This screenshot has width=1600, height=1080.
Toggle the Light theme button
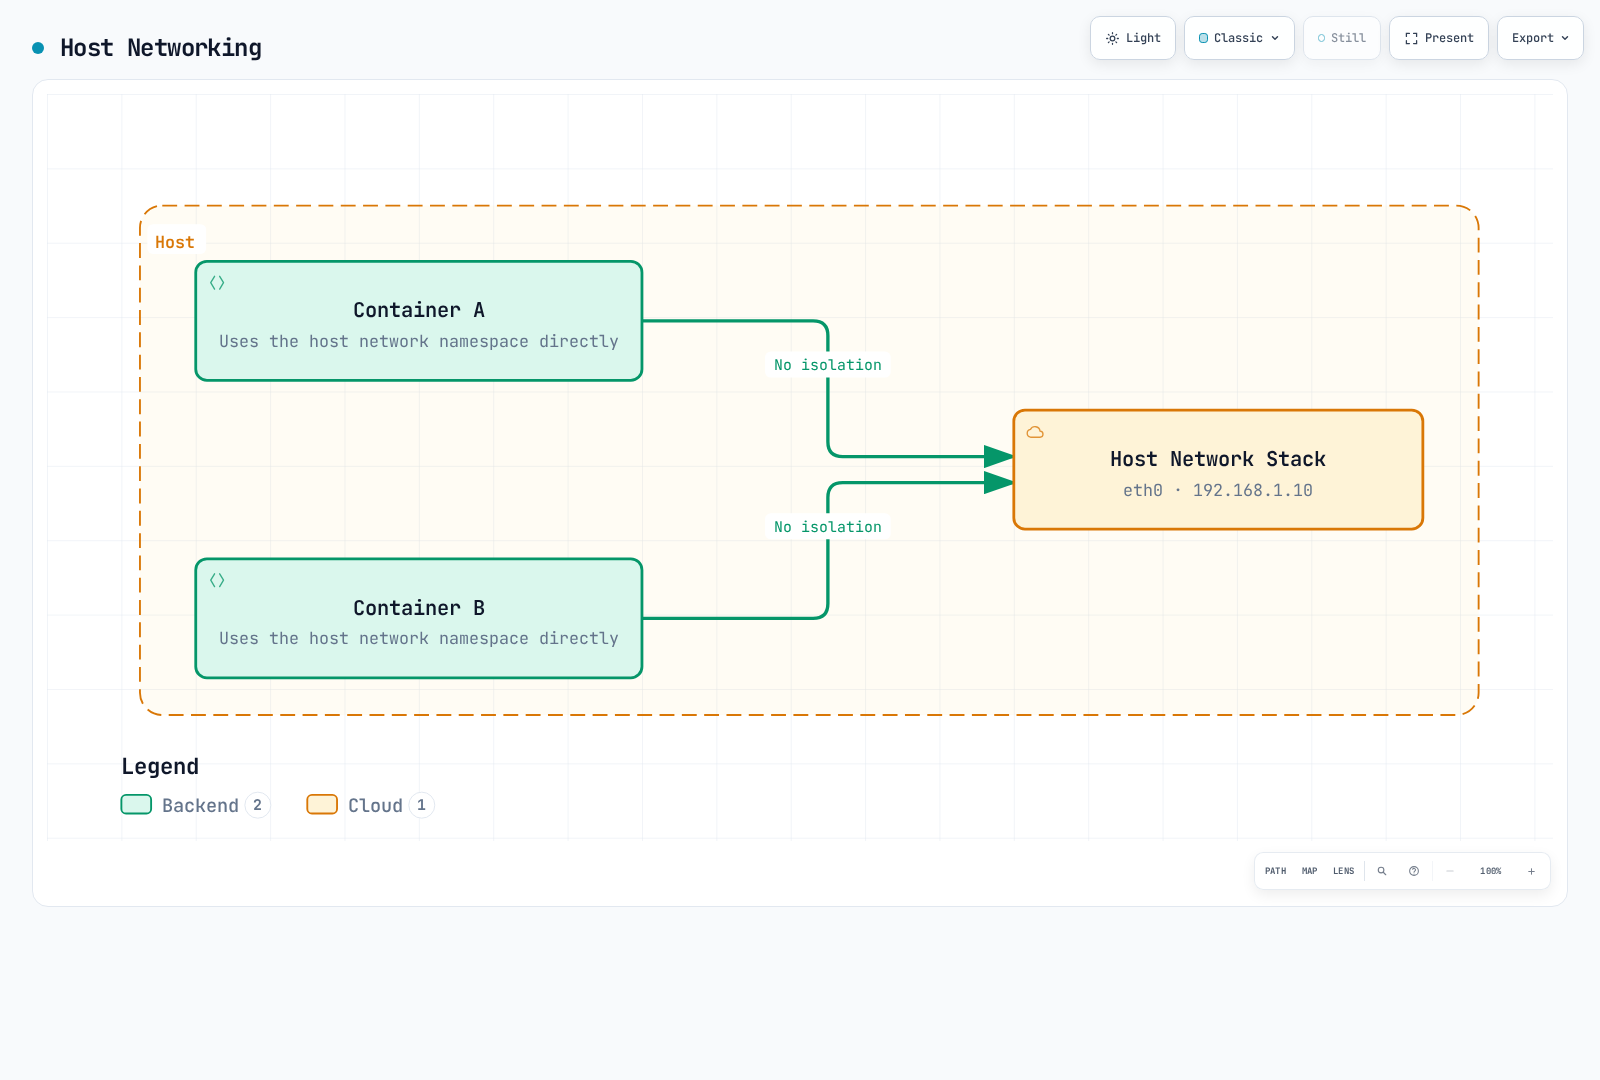[1133, 38]
